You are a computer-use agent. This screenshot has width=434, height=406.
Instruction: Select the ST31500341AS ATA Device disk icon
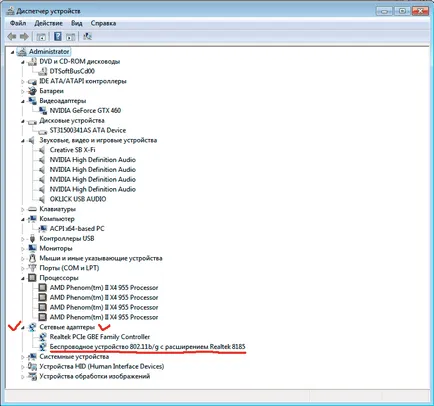pos(43,131)
